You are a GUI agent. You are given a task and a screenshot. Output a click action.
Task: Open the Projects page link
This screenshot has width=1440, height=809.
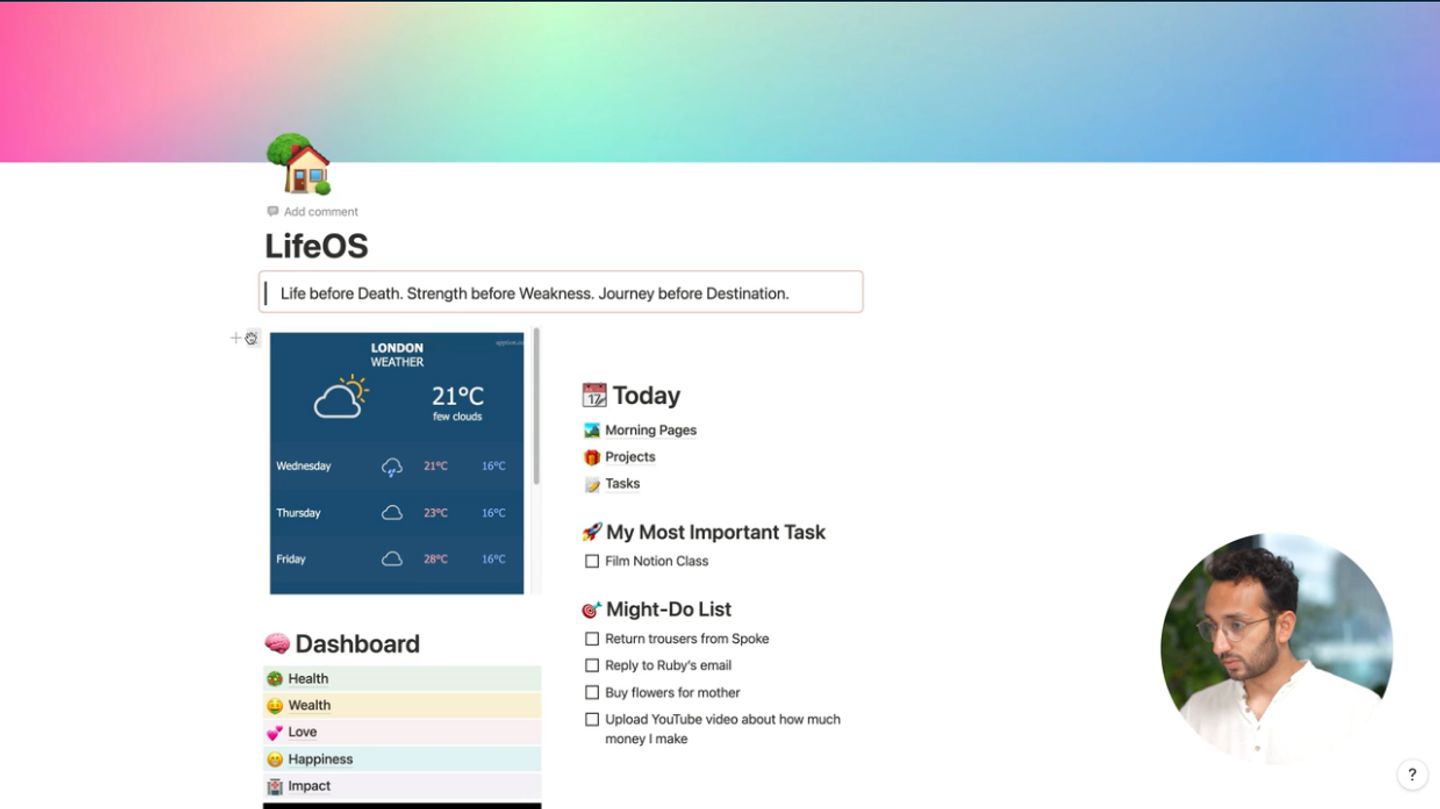630,457
